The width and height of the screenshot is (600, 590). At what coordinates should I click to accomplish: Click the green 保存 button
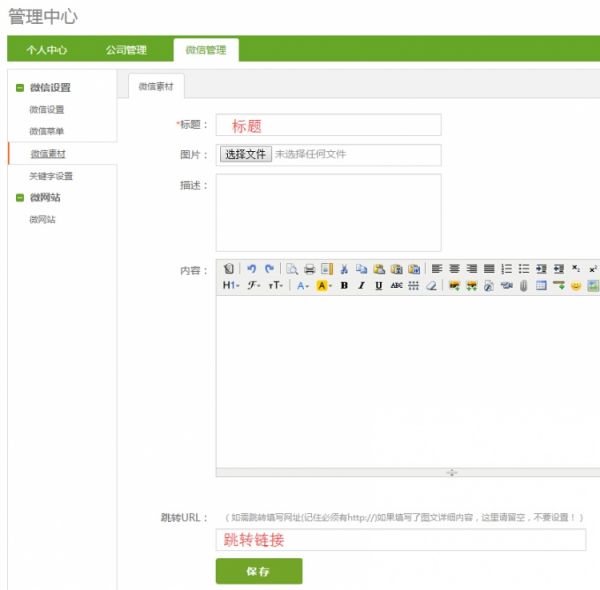pyautogui.click(x=258, y=571)
